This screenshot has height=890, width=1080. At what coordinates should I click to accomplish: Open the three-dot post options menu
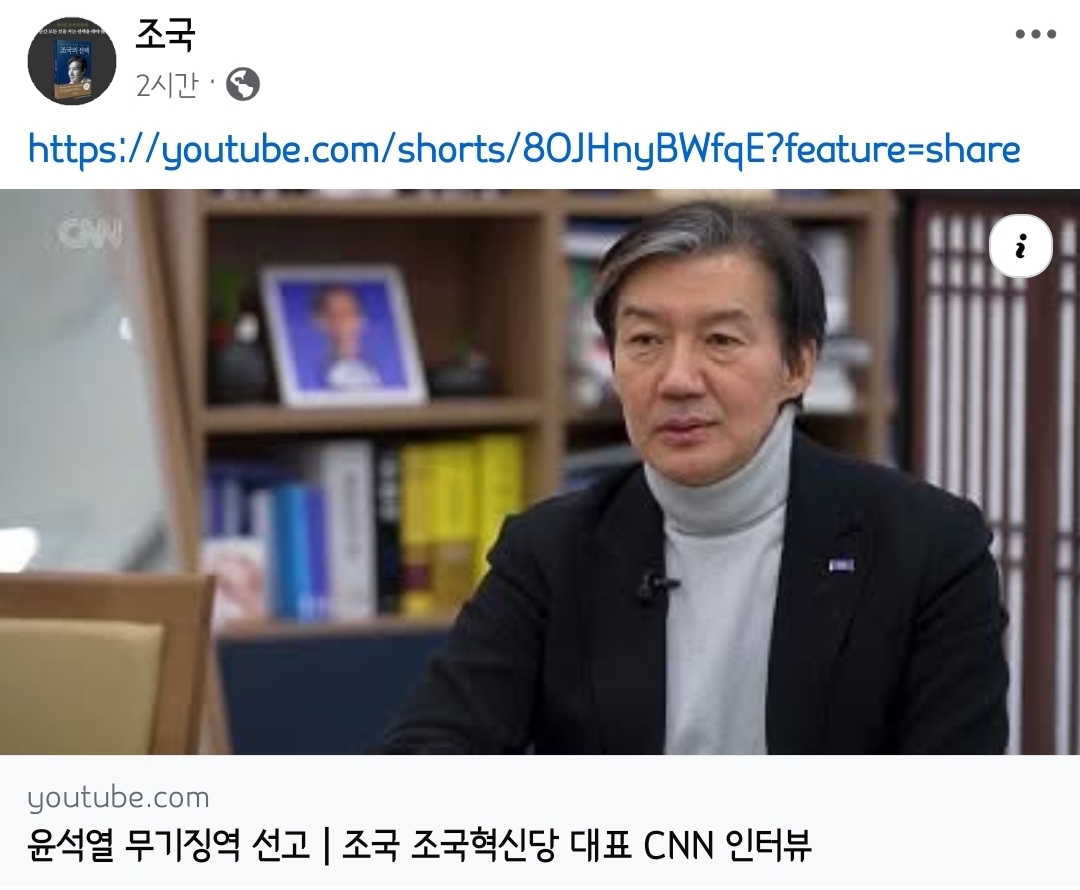coord(1035,34)
